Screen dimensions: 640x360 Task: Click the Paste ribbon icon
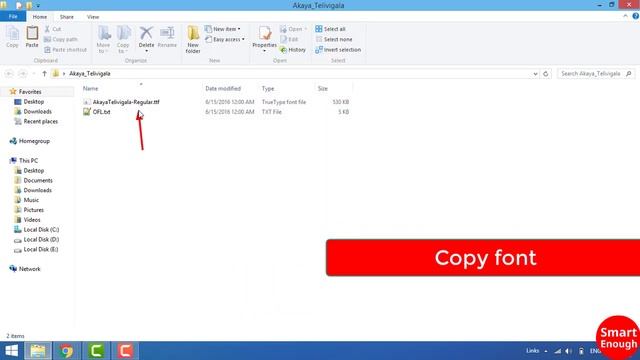32,37
